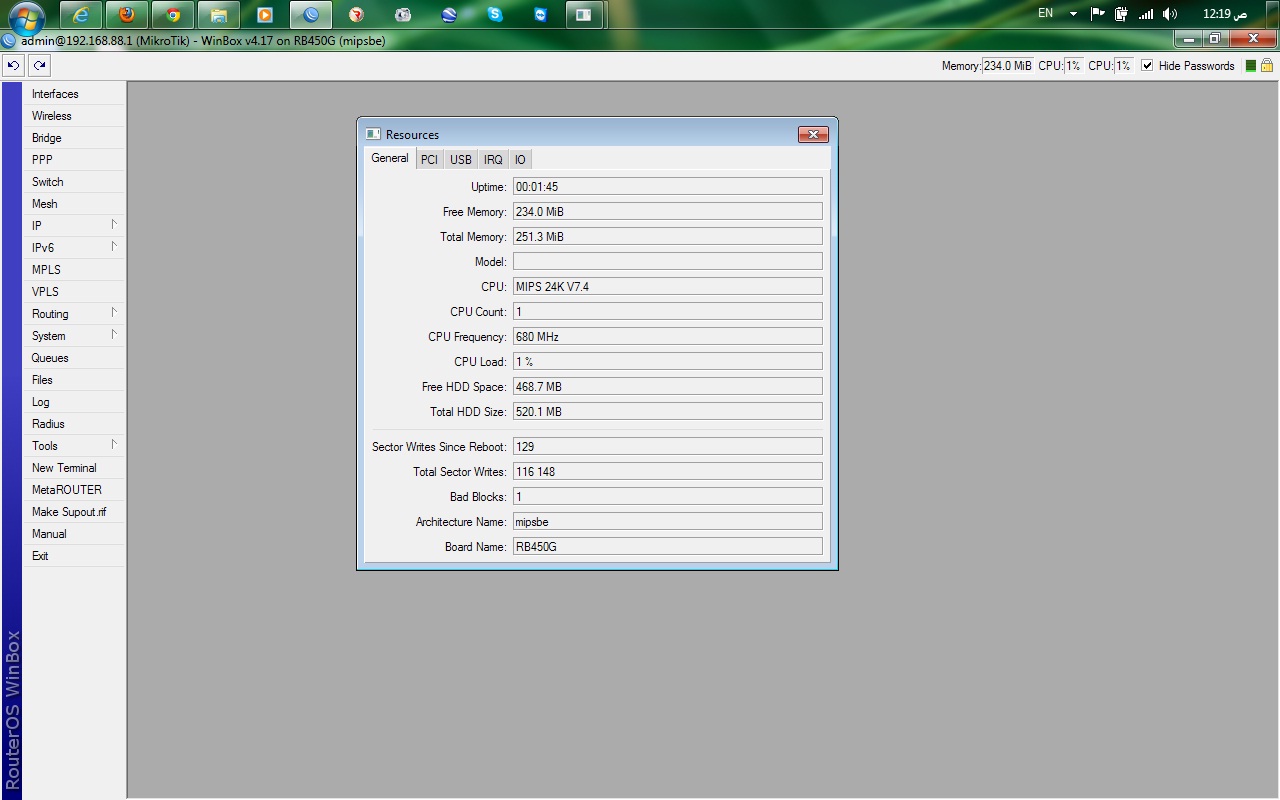Click the Architecture Name field mipsbe
The height and width of the screenshot is (800, 1280).
pyautogui.click(x=668, y=521)
